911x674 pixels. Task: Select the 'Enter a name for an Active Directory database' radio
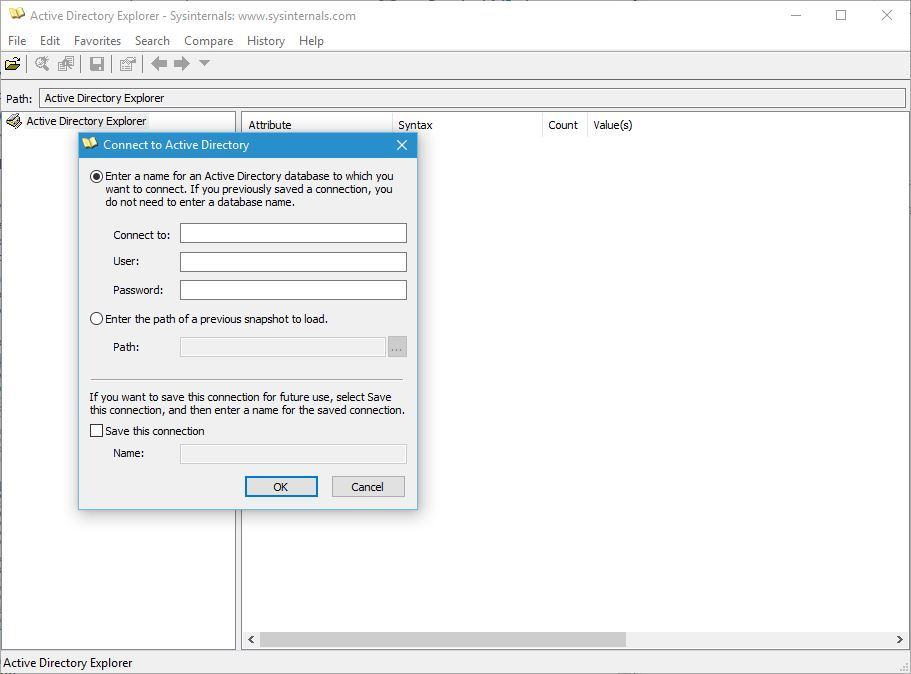pos(96,176)
